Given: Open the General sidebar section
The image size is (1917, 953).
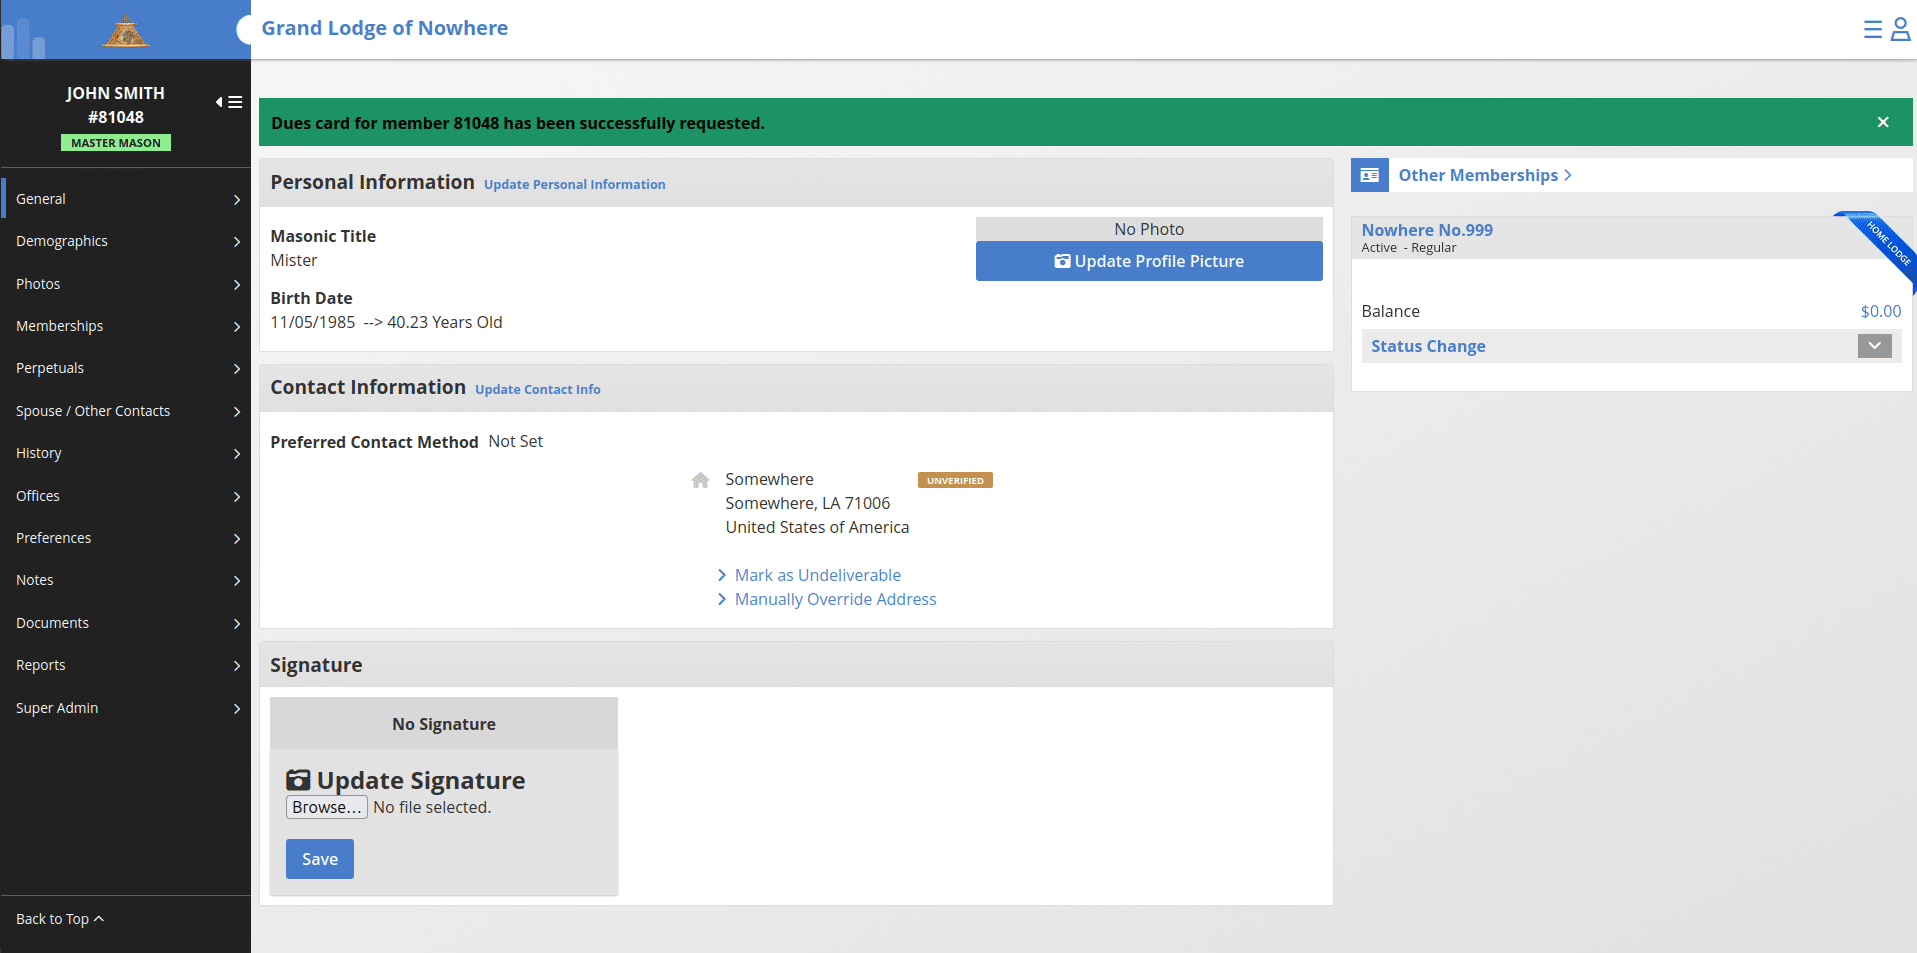Looking at the screenshot, I should coord(126,199).
